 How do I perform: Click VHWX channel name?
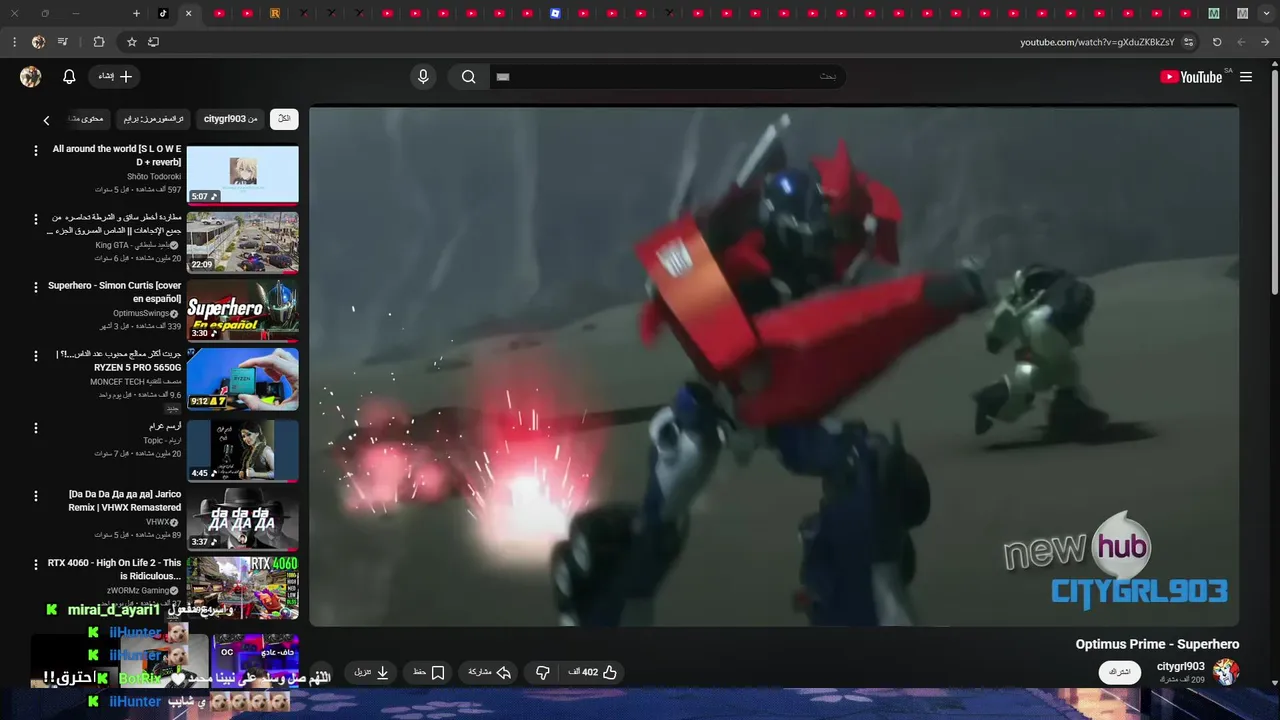click(158, 522)
